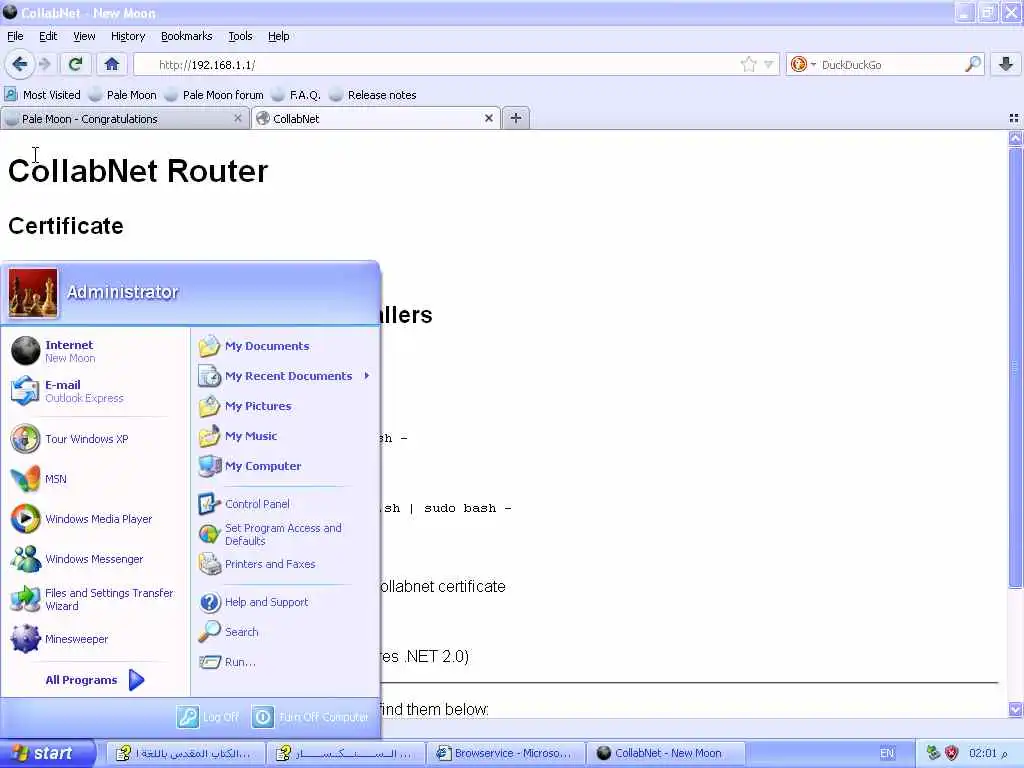Click the vertical scrollbar thumb
The height and width of the screenshot is (768, 1024).
click(x=1015, y=367)
